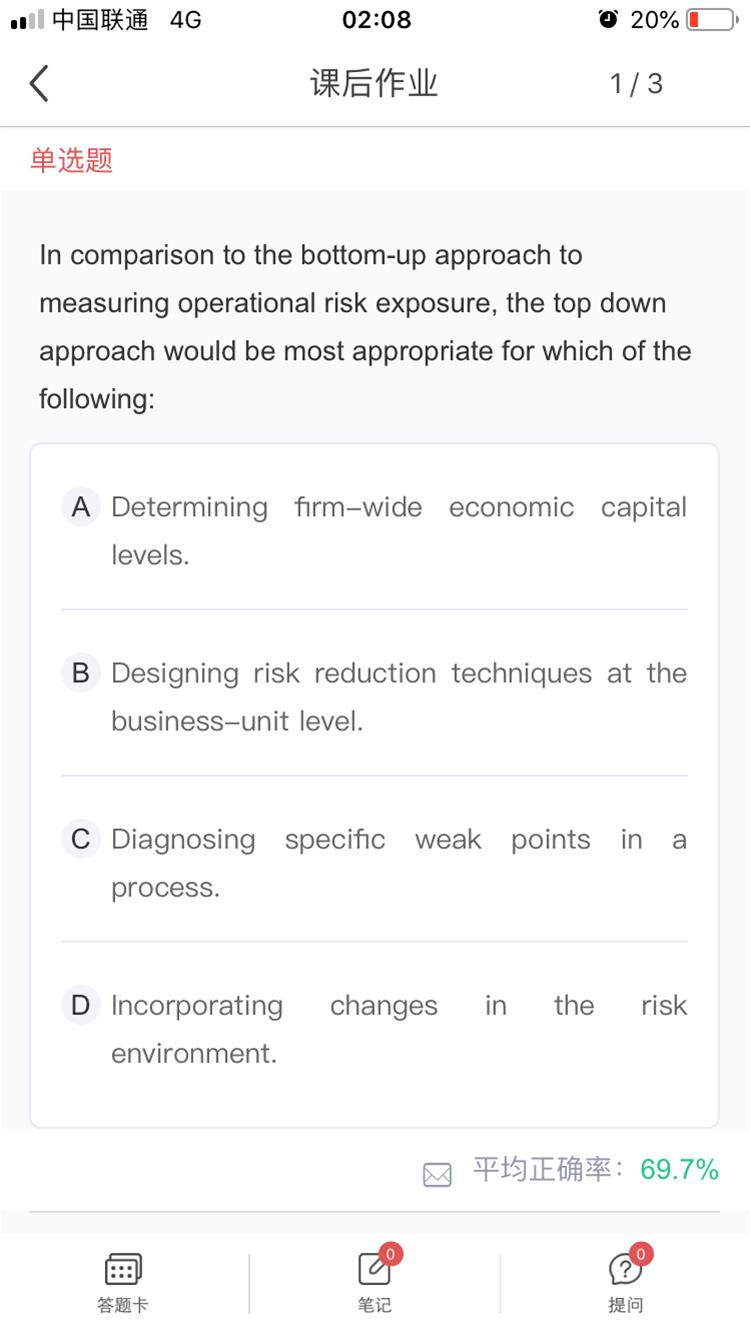750x1334 pixels.
Task: Tap the envelope feedback icon
Action: [x=437, y=1174]
